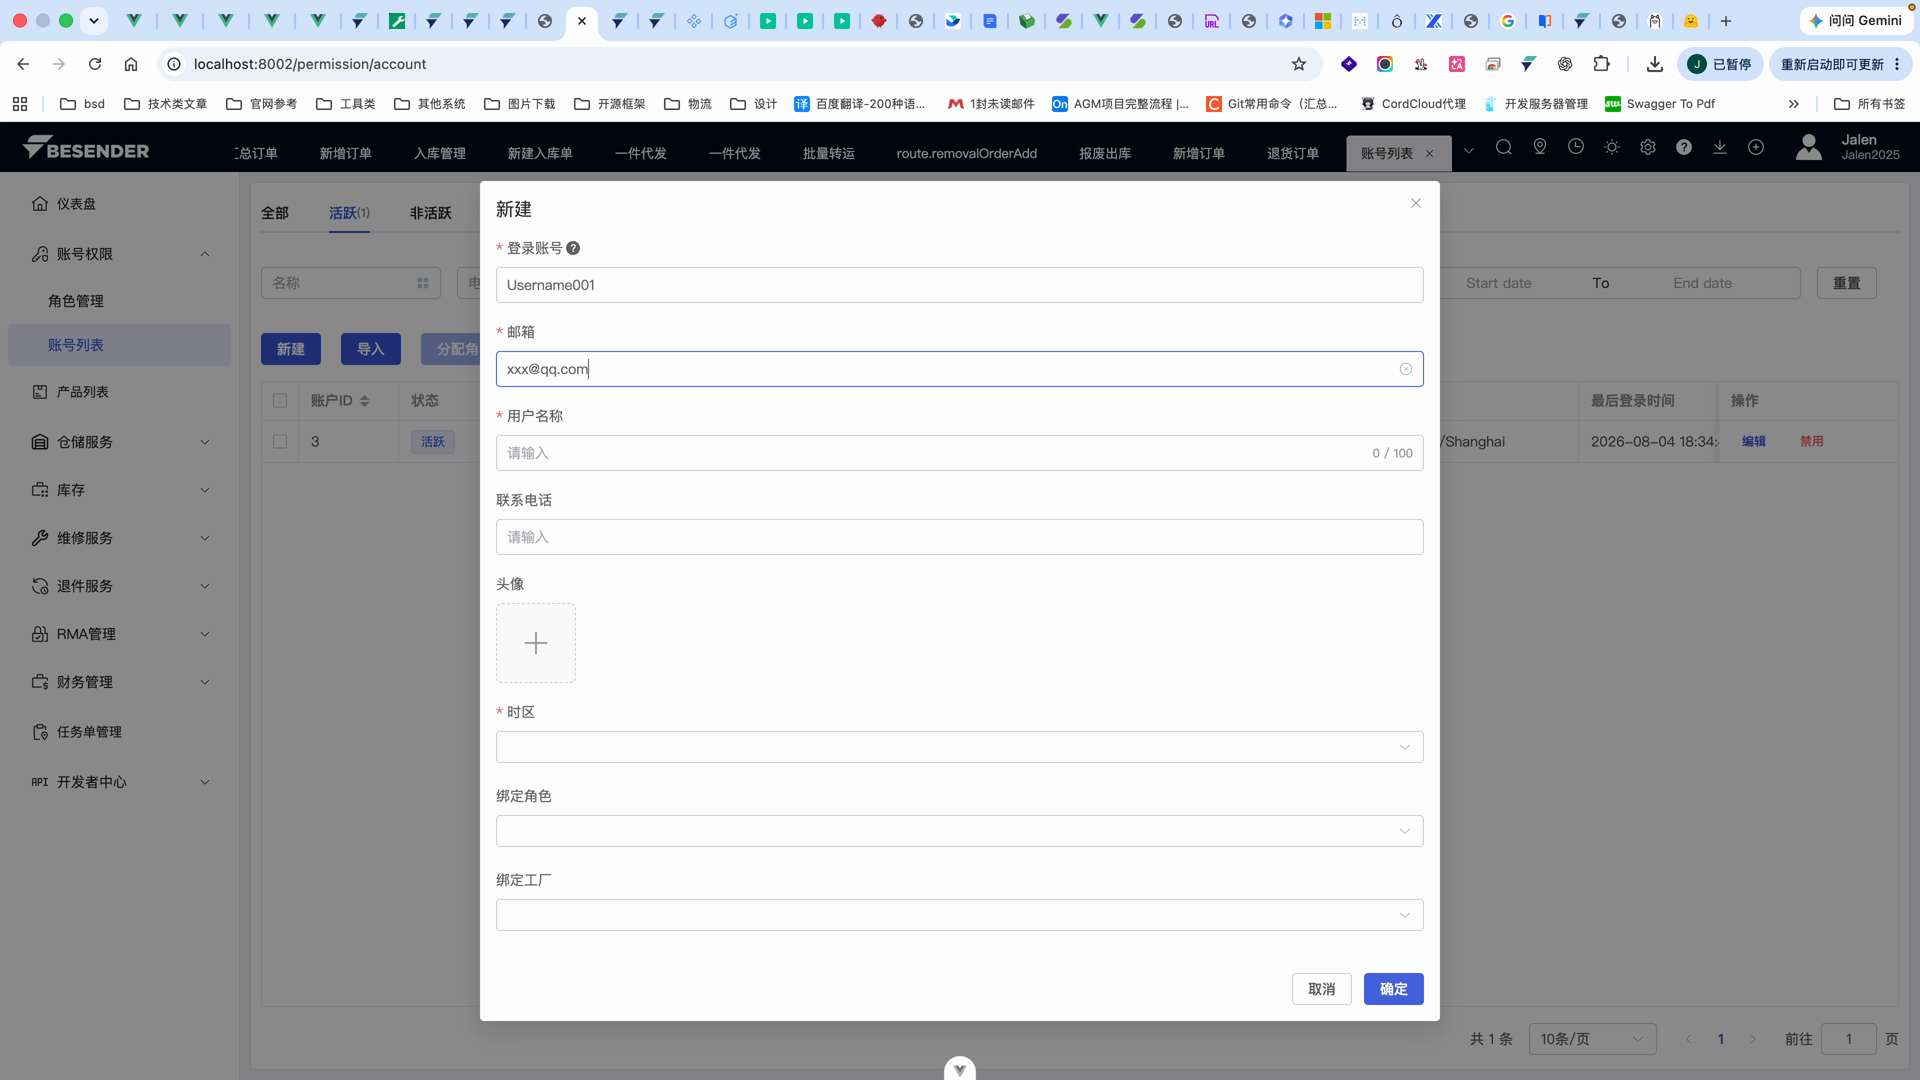
Task: Click the clock history icon in header
Action: point(1576,148)
